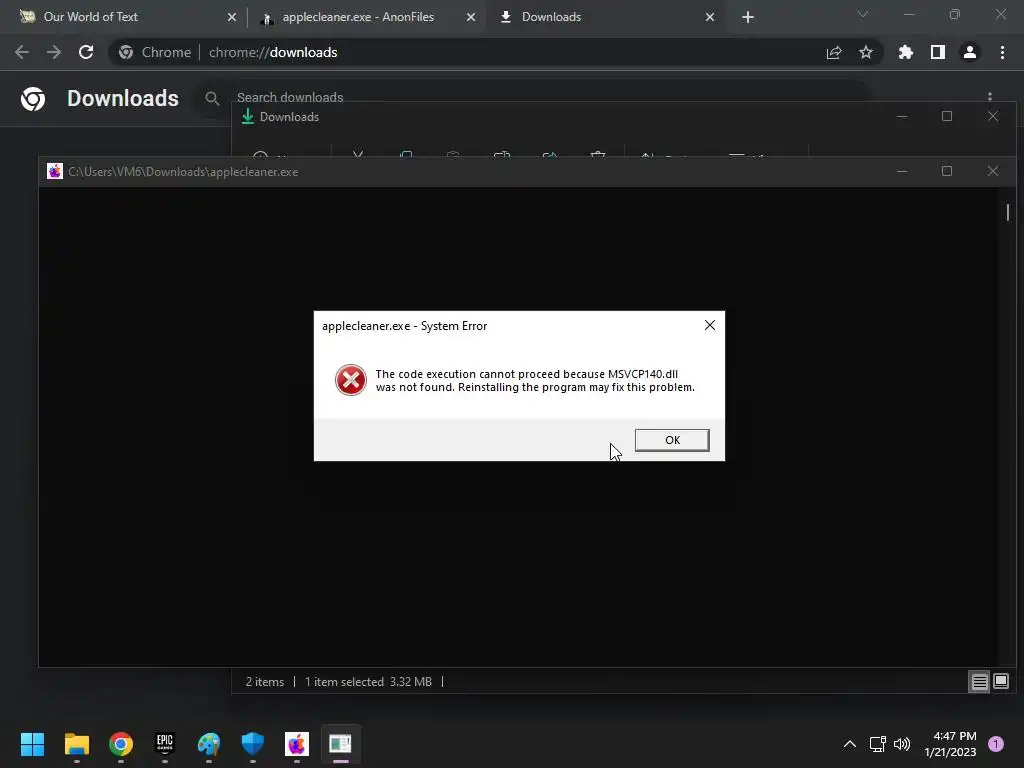This screenshot has height=768, width=1024.
Task: Click the search magnifier on Downloads page
Action: point(212,99)
